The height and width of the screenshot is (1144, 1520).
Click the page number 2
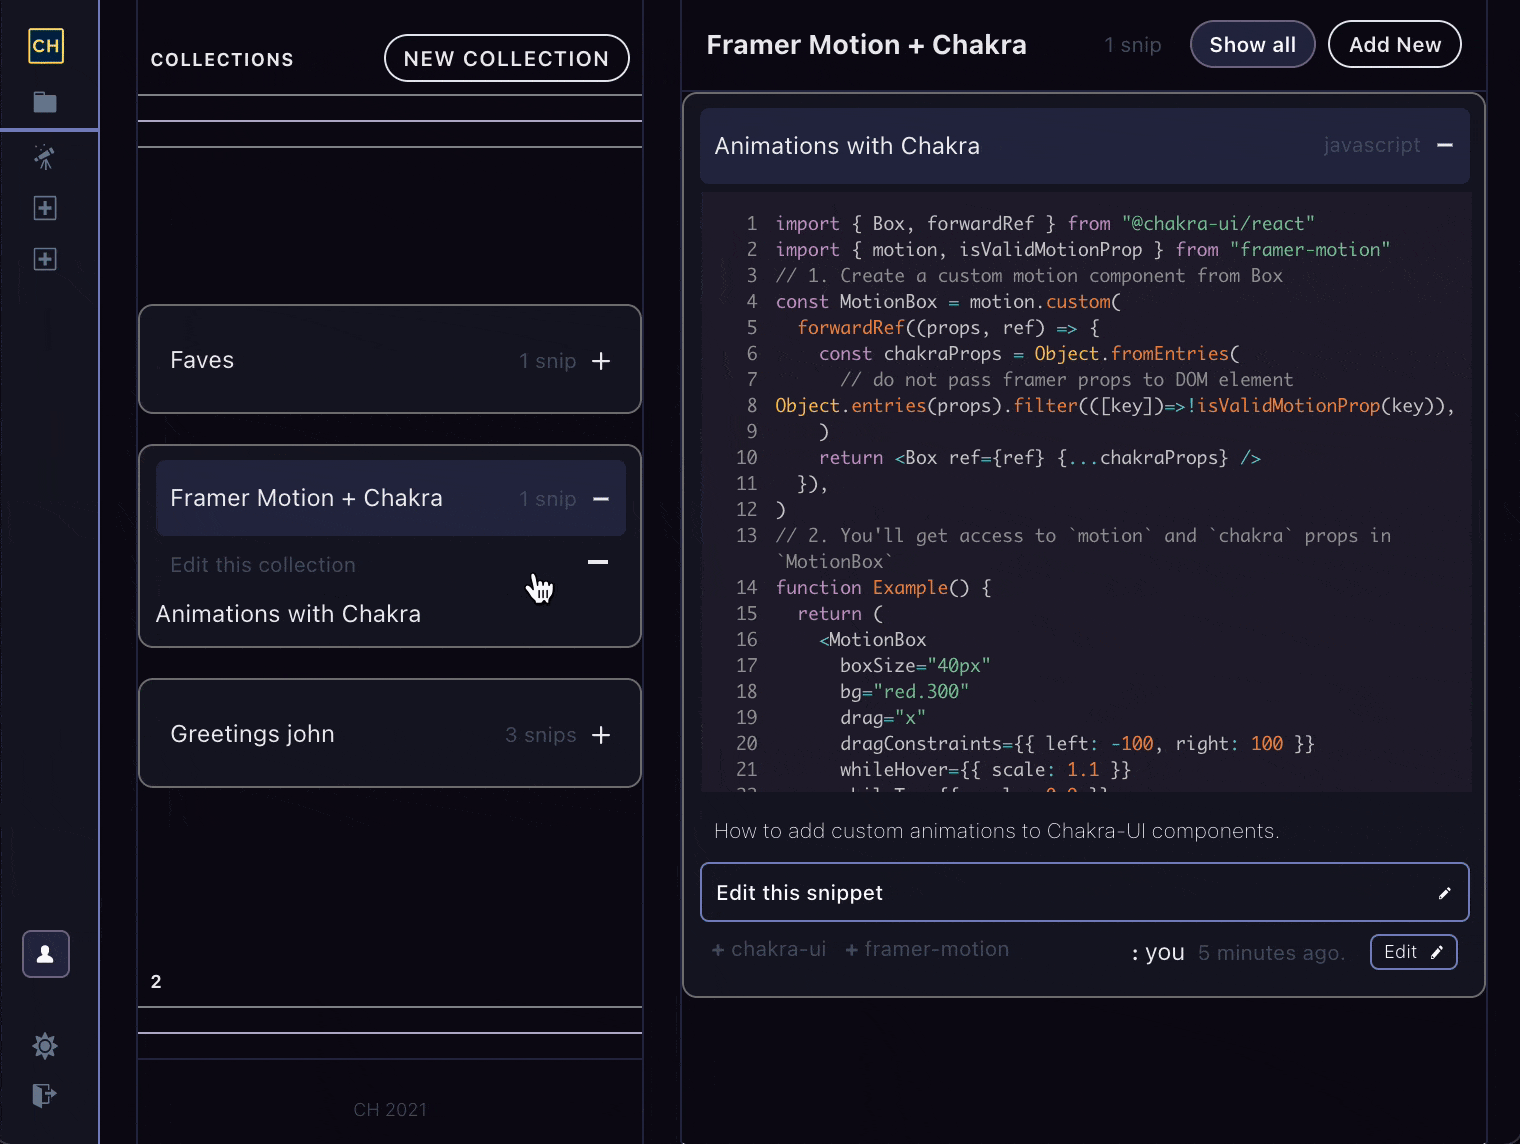click(x=156, y=982)
